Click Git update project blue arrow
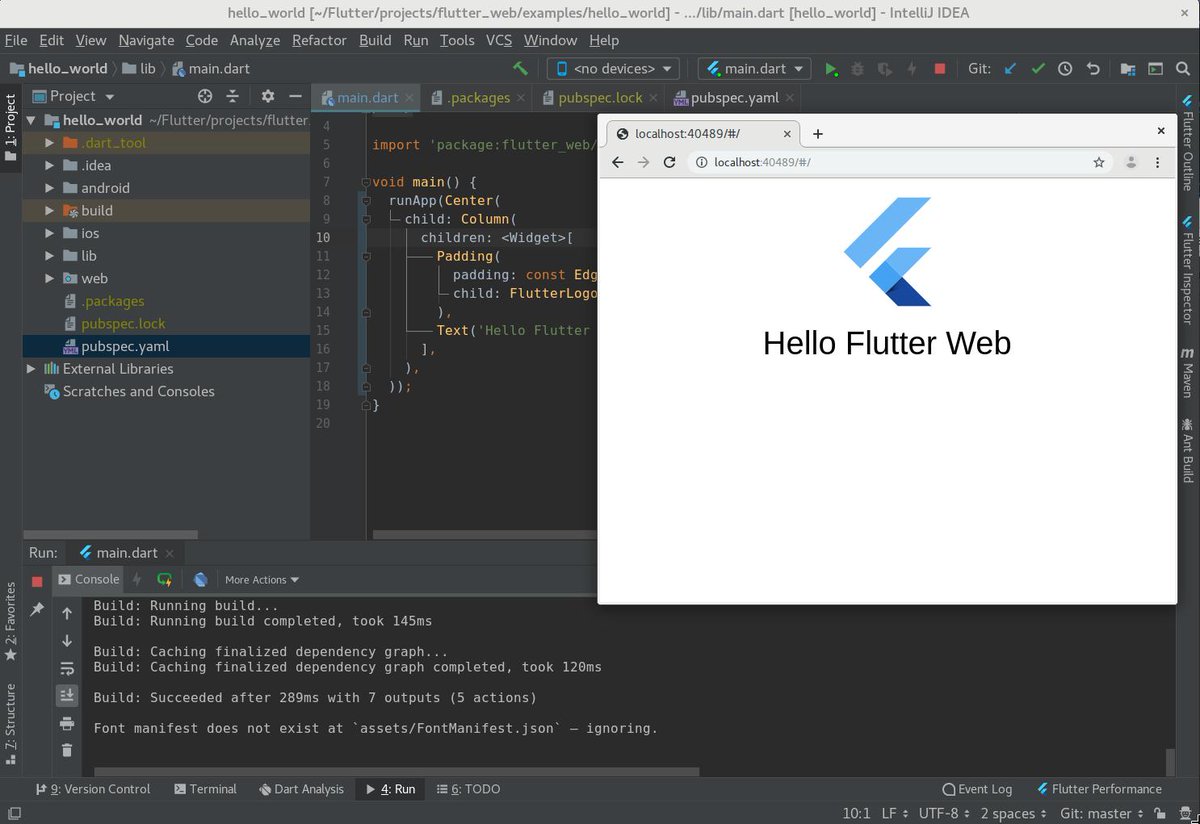The height and width of the screenshot is (824, 1200). (x=1010, y=69)
